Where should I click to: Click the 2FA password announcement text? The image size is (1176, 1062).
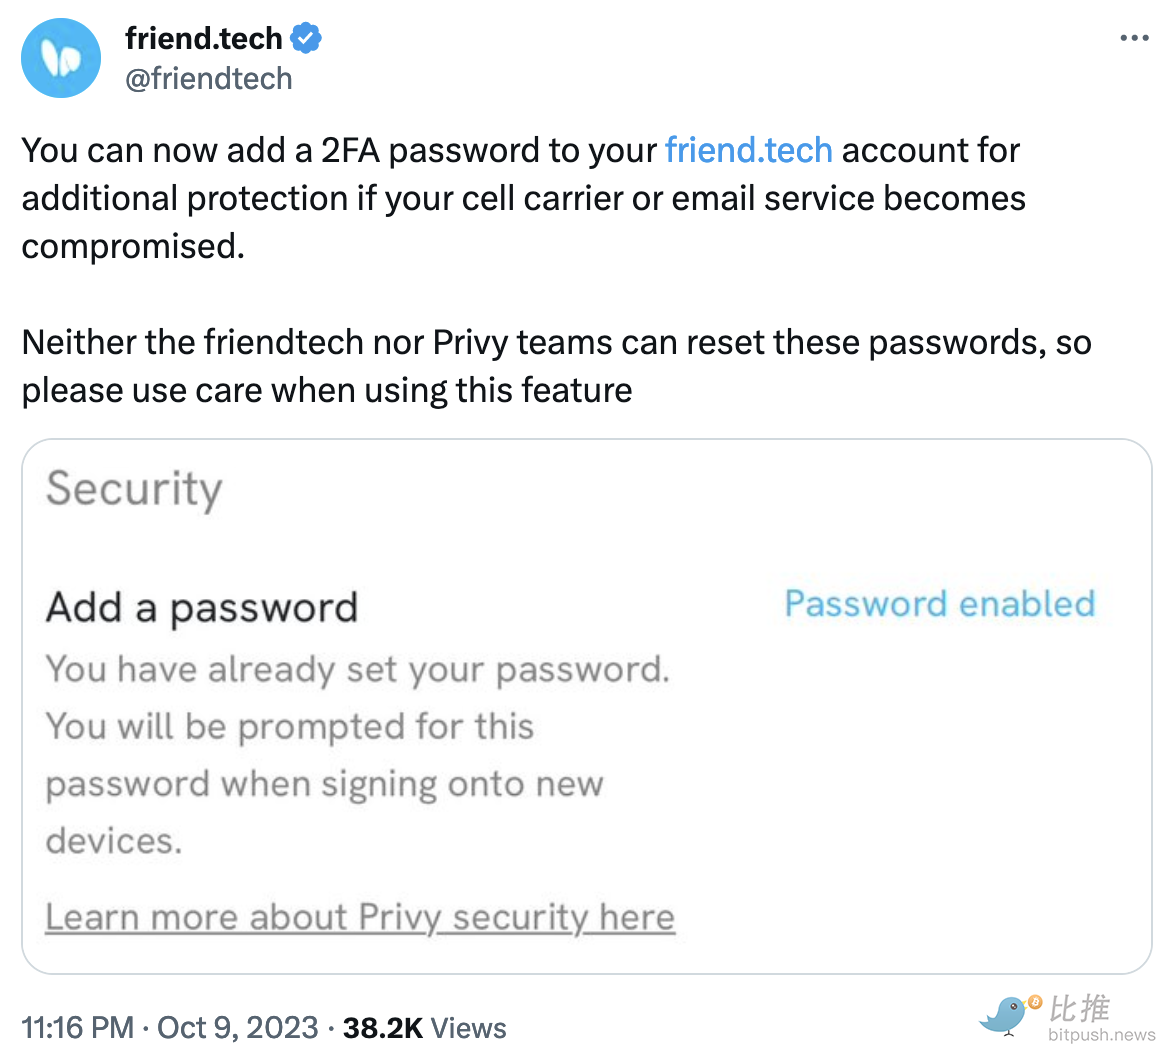(524, 198)
